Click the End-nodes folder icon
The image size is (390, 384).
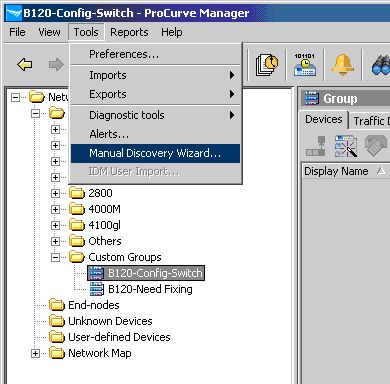coord(57,305)
